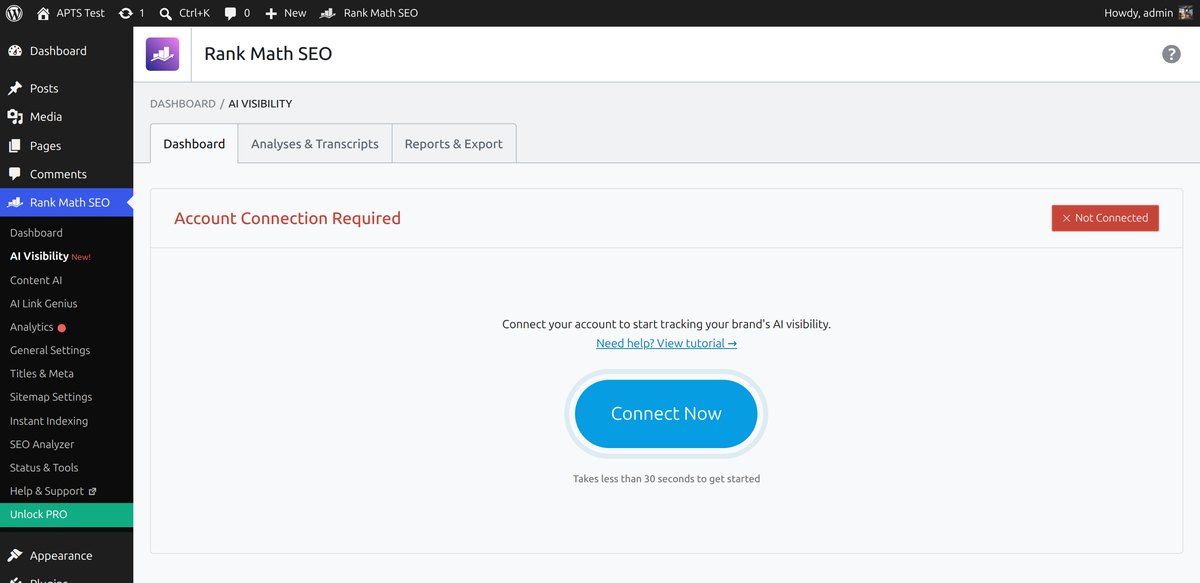Open AI Link Genius submenu item

[x=43, y=303]
